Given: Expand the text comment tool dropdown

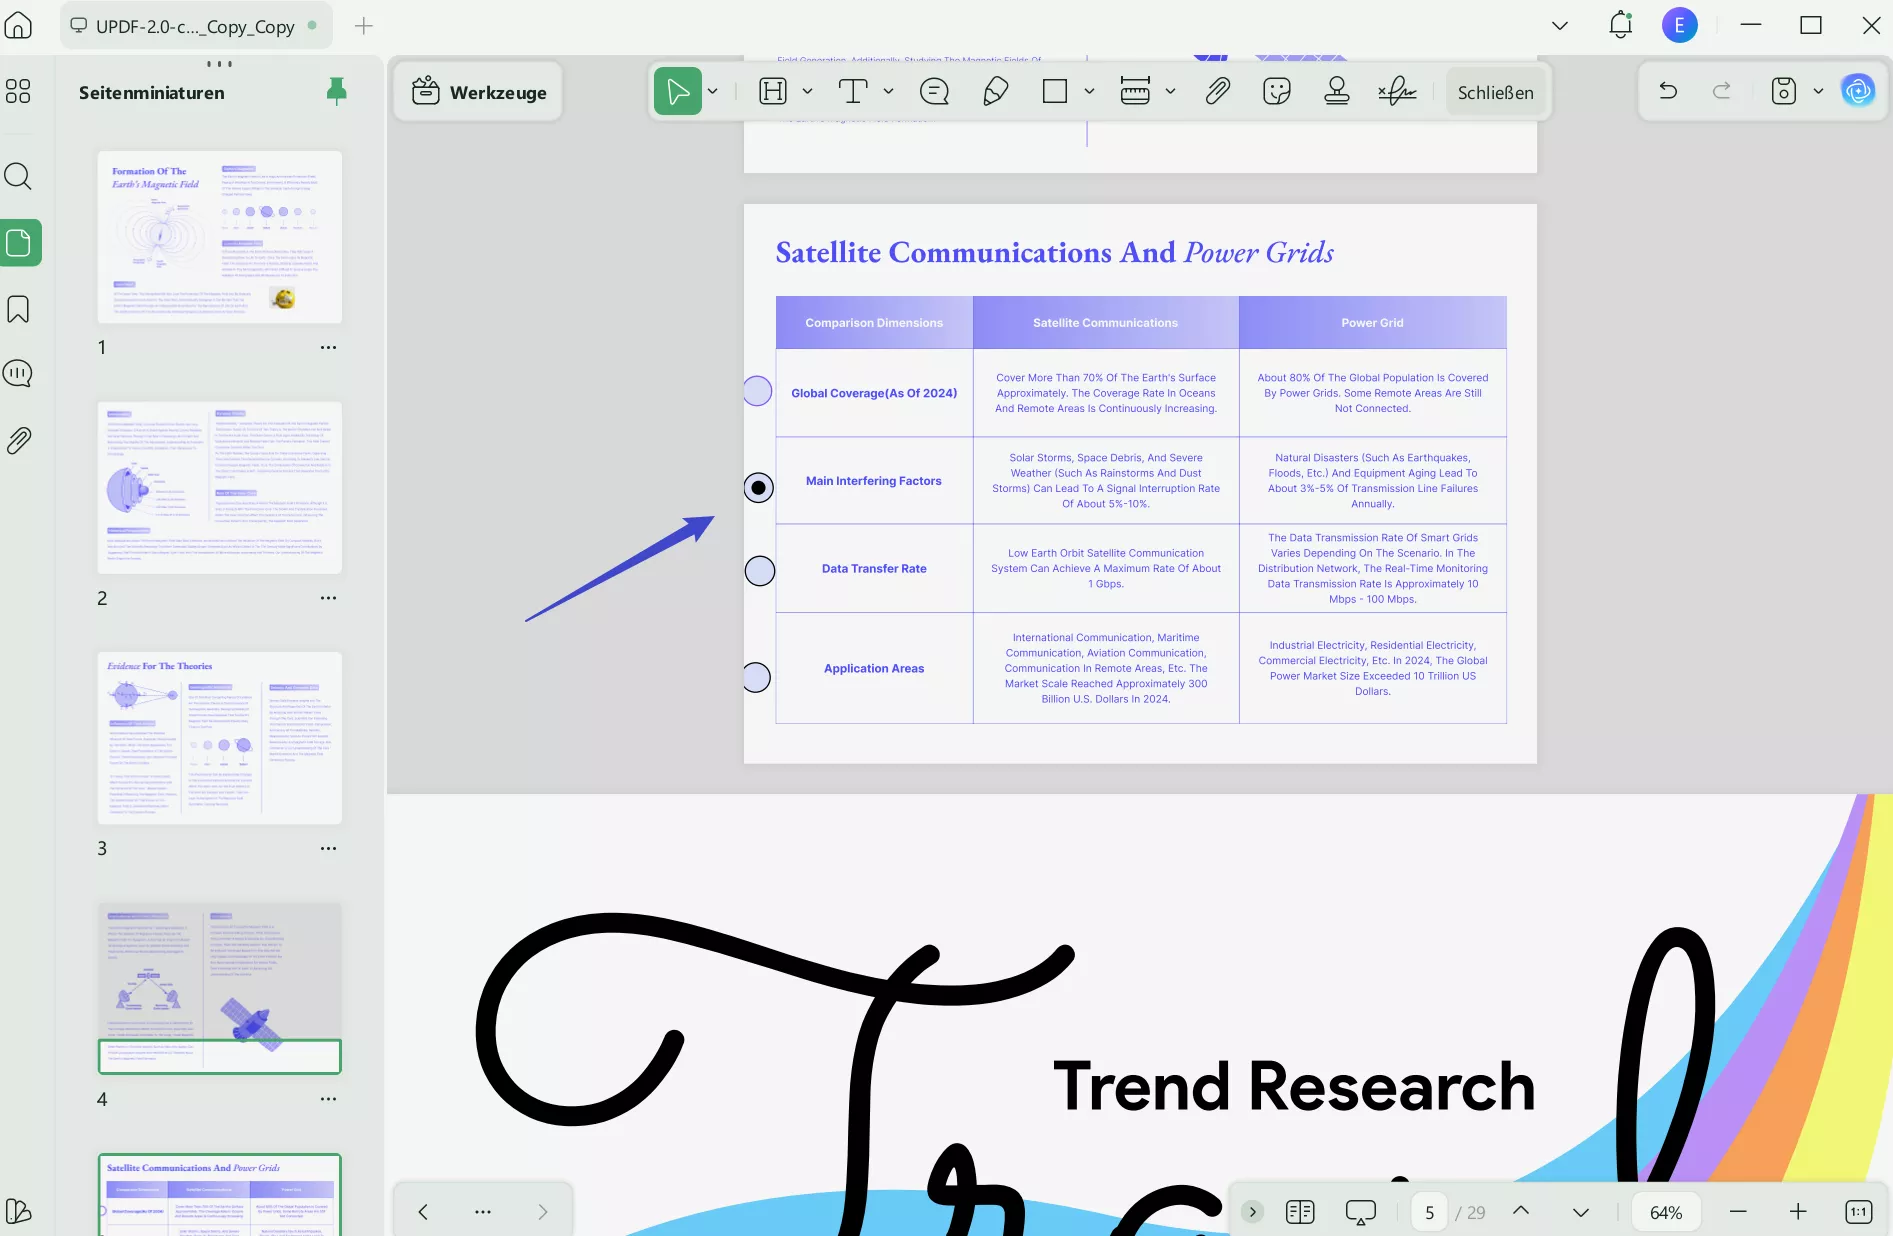Looking at the screenshot, I should click(x=888, y=91).
